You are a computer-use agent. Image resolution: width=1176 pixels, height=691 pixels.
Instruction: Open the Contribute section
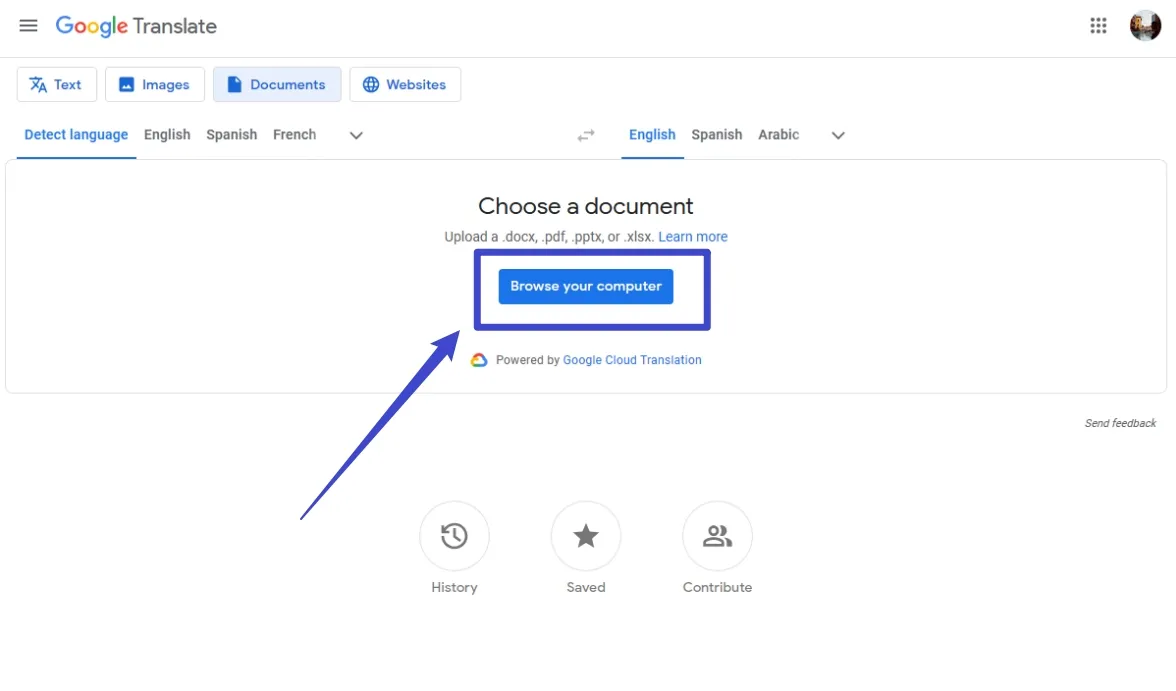click(x=717, y=535)
